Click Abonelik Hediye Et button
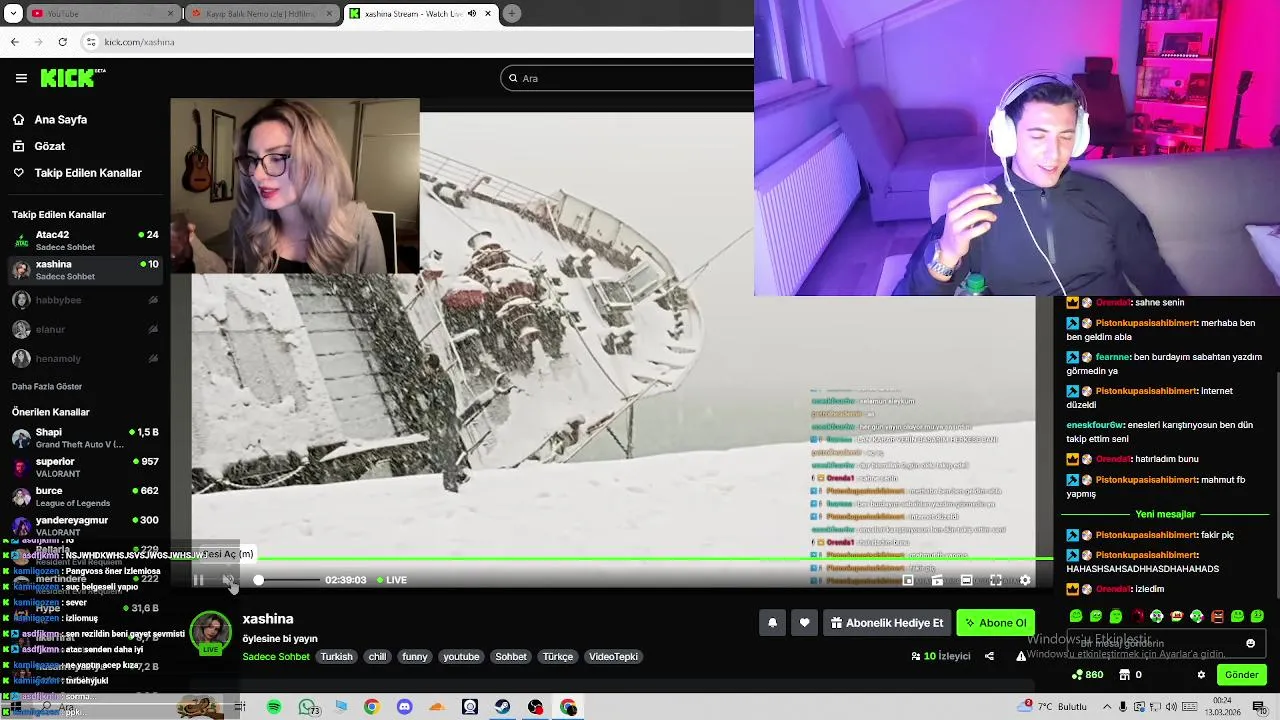Image resolution: width=1280 pixels, height=720 pixels. (887, 623)
